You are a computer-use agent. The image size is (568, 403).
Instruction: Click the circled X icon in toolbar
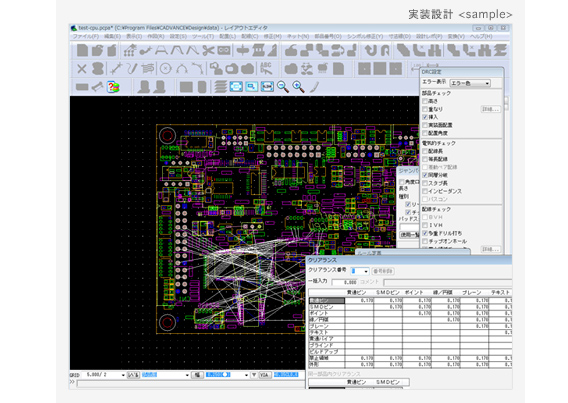tap(166, 68)
